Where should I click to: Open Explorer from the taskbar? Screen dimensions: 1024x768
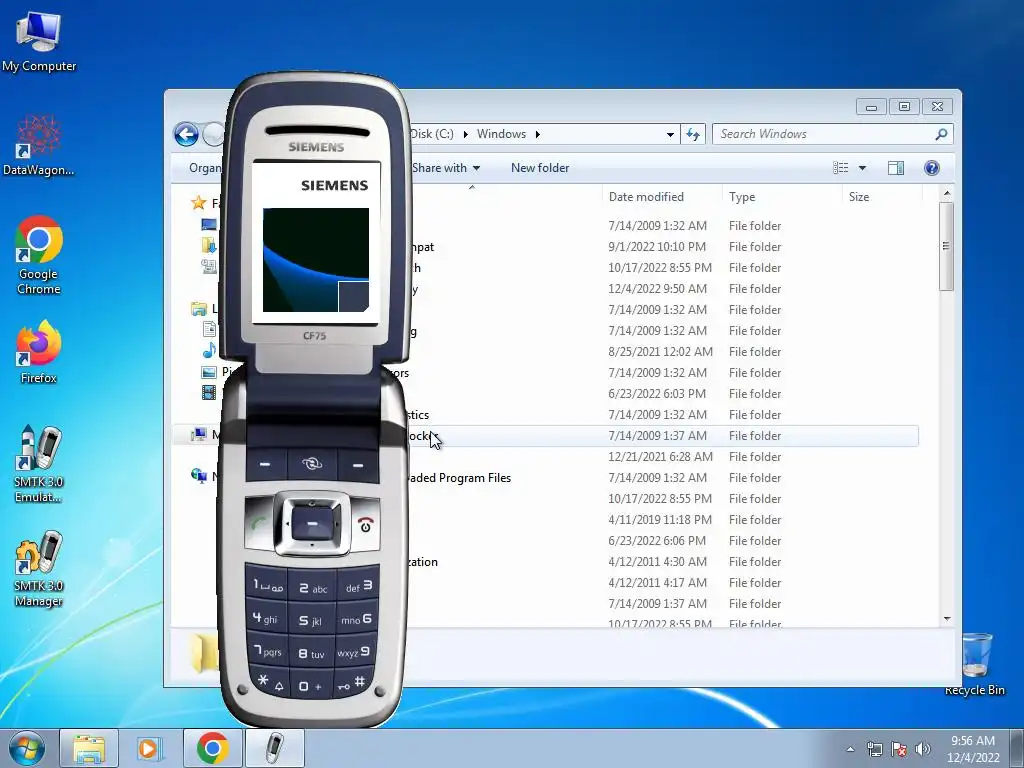click(x=89, y=748)
